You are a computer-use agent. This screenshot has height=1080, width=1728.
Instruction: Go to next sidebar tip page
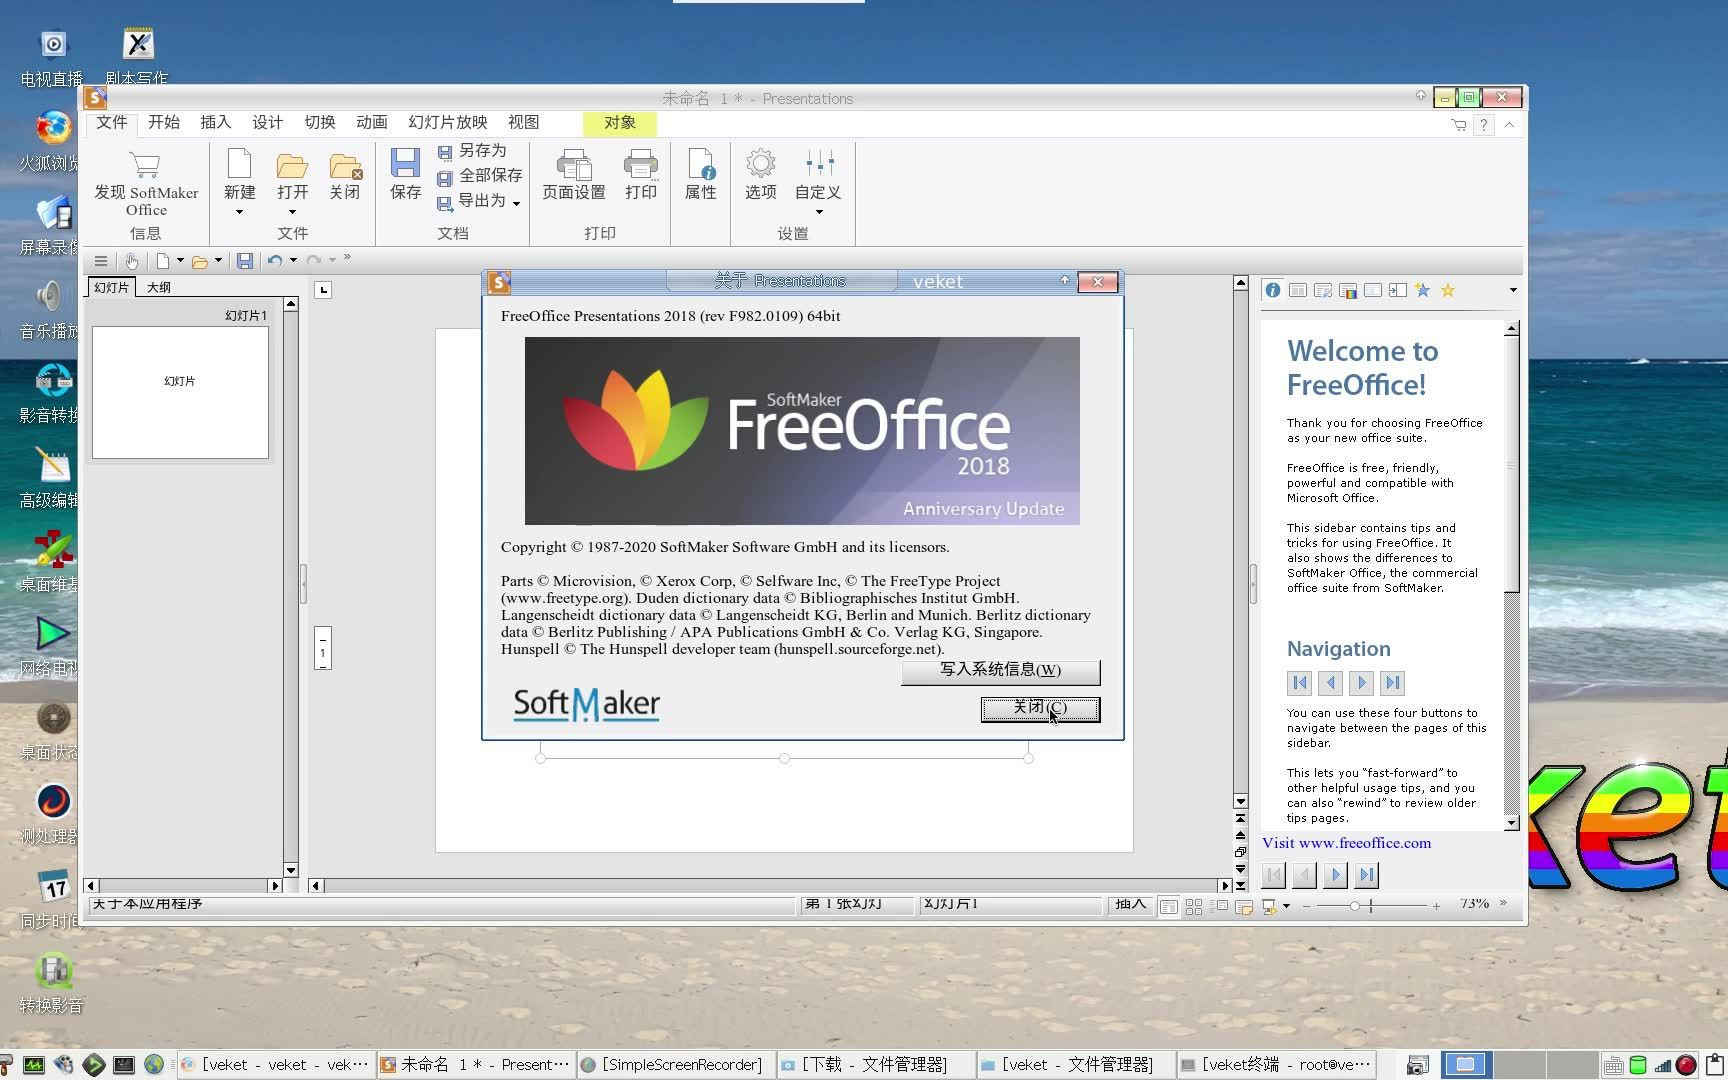[x=1336, y=876]
